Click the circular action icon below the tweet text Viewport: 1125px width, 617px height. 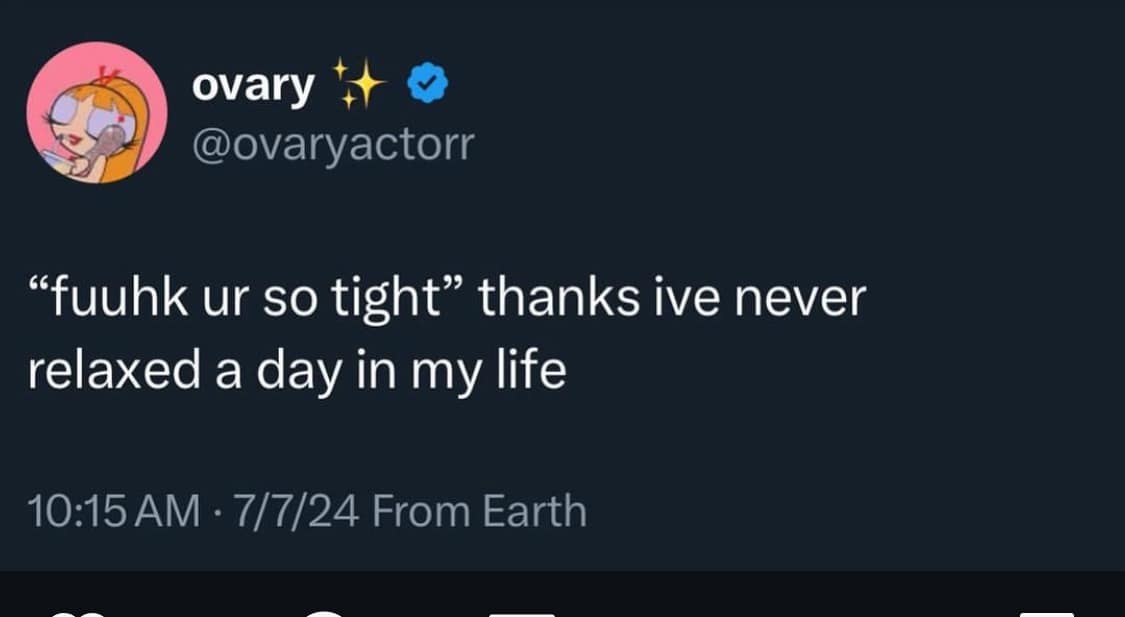(320, 612)
